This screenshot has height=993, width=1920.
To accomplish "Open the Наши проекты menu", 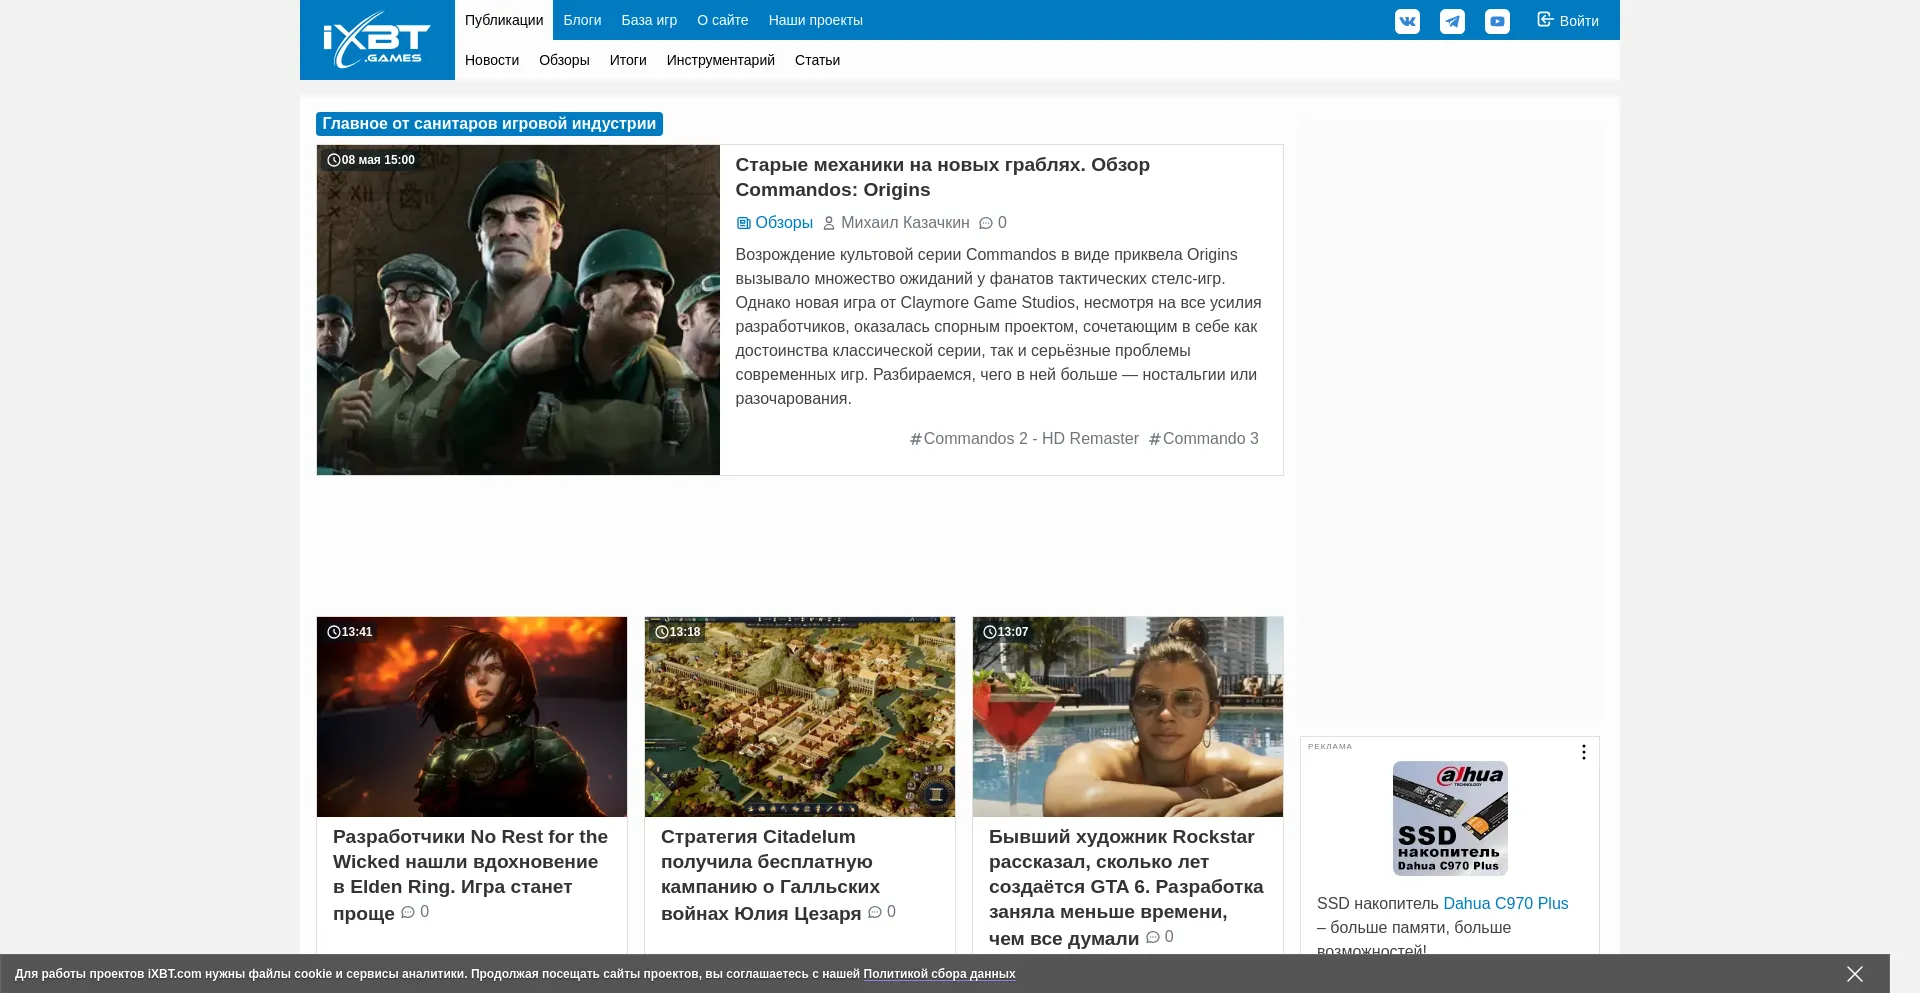I will coord(815,20).
